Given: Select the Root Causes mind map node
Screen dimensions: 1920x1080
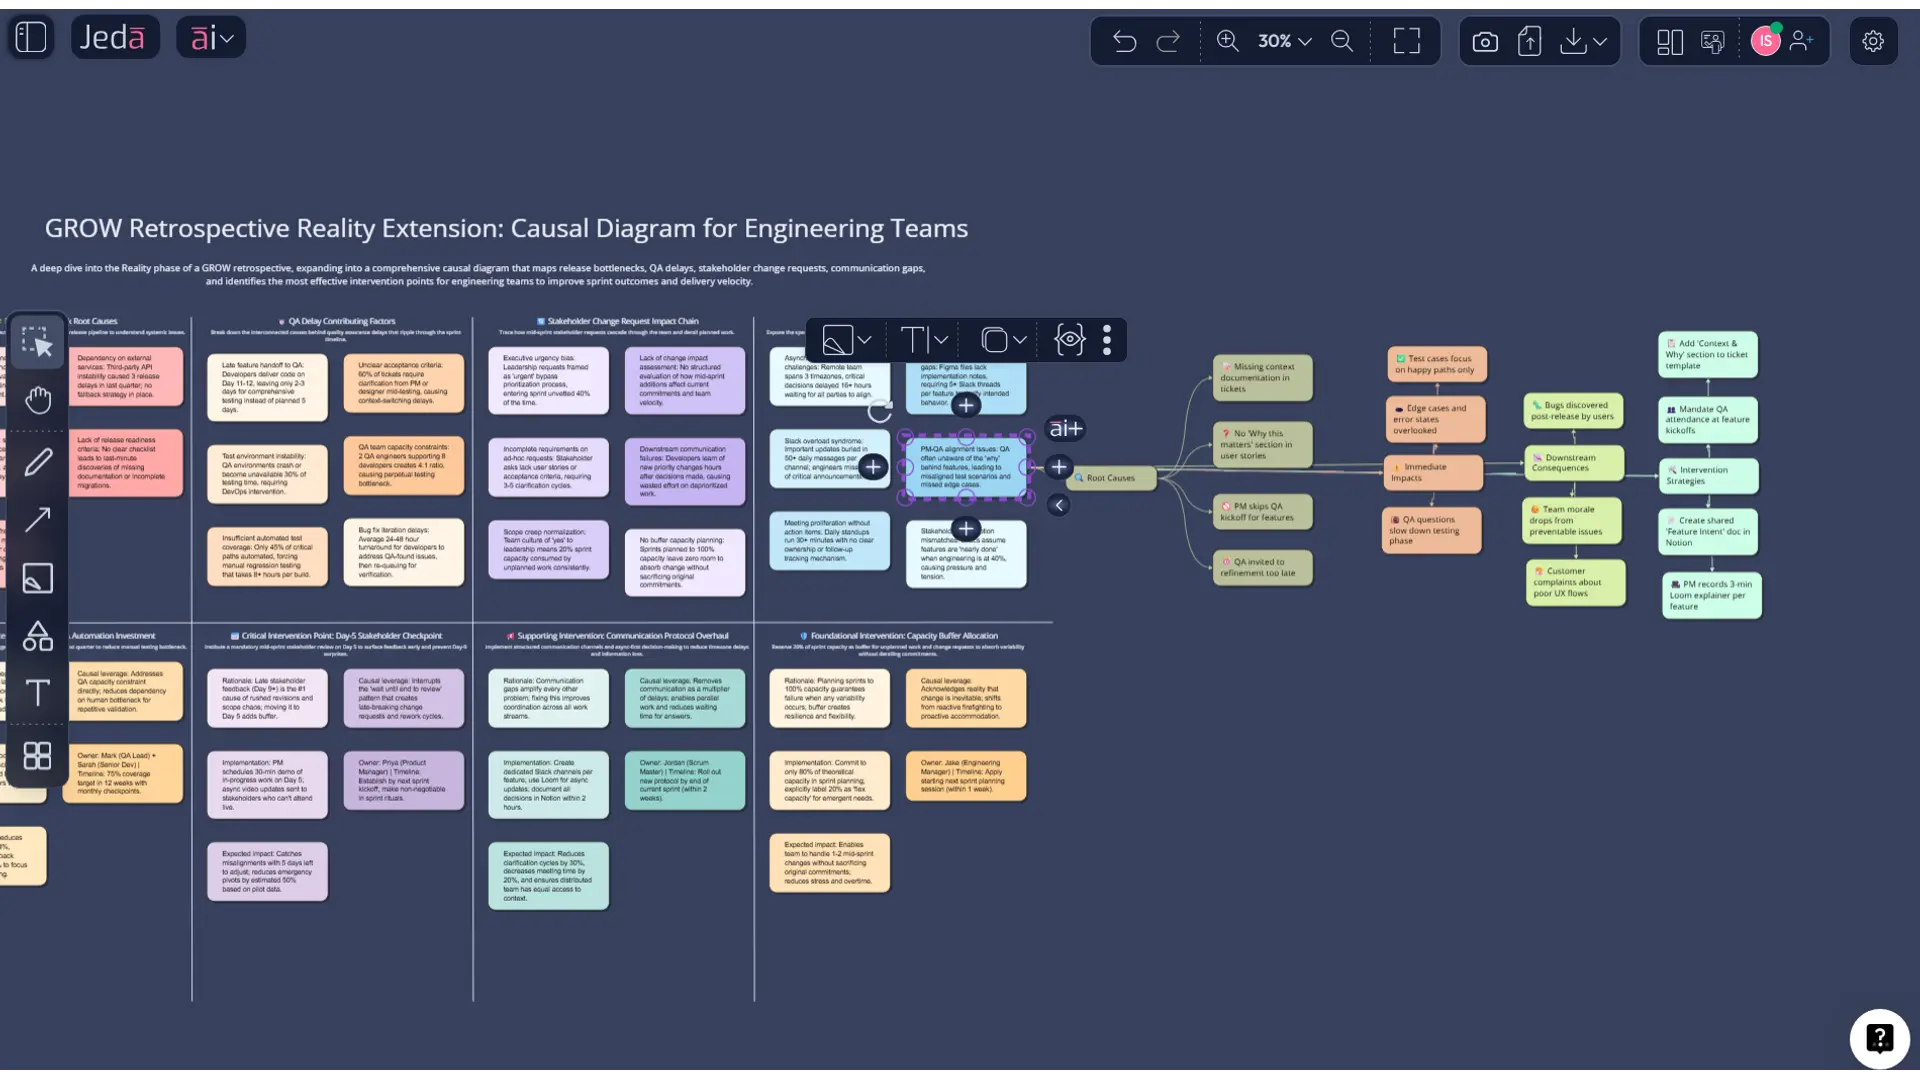Looking at the screenshot, I should tap(1110, 478).
